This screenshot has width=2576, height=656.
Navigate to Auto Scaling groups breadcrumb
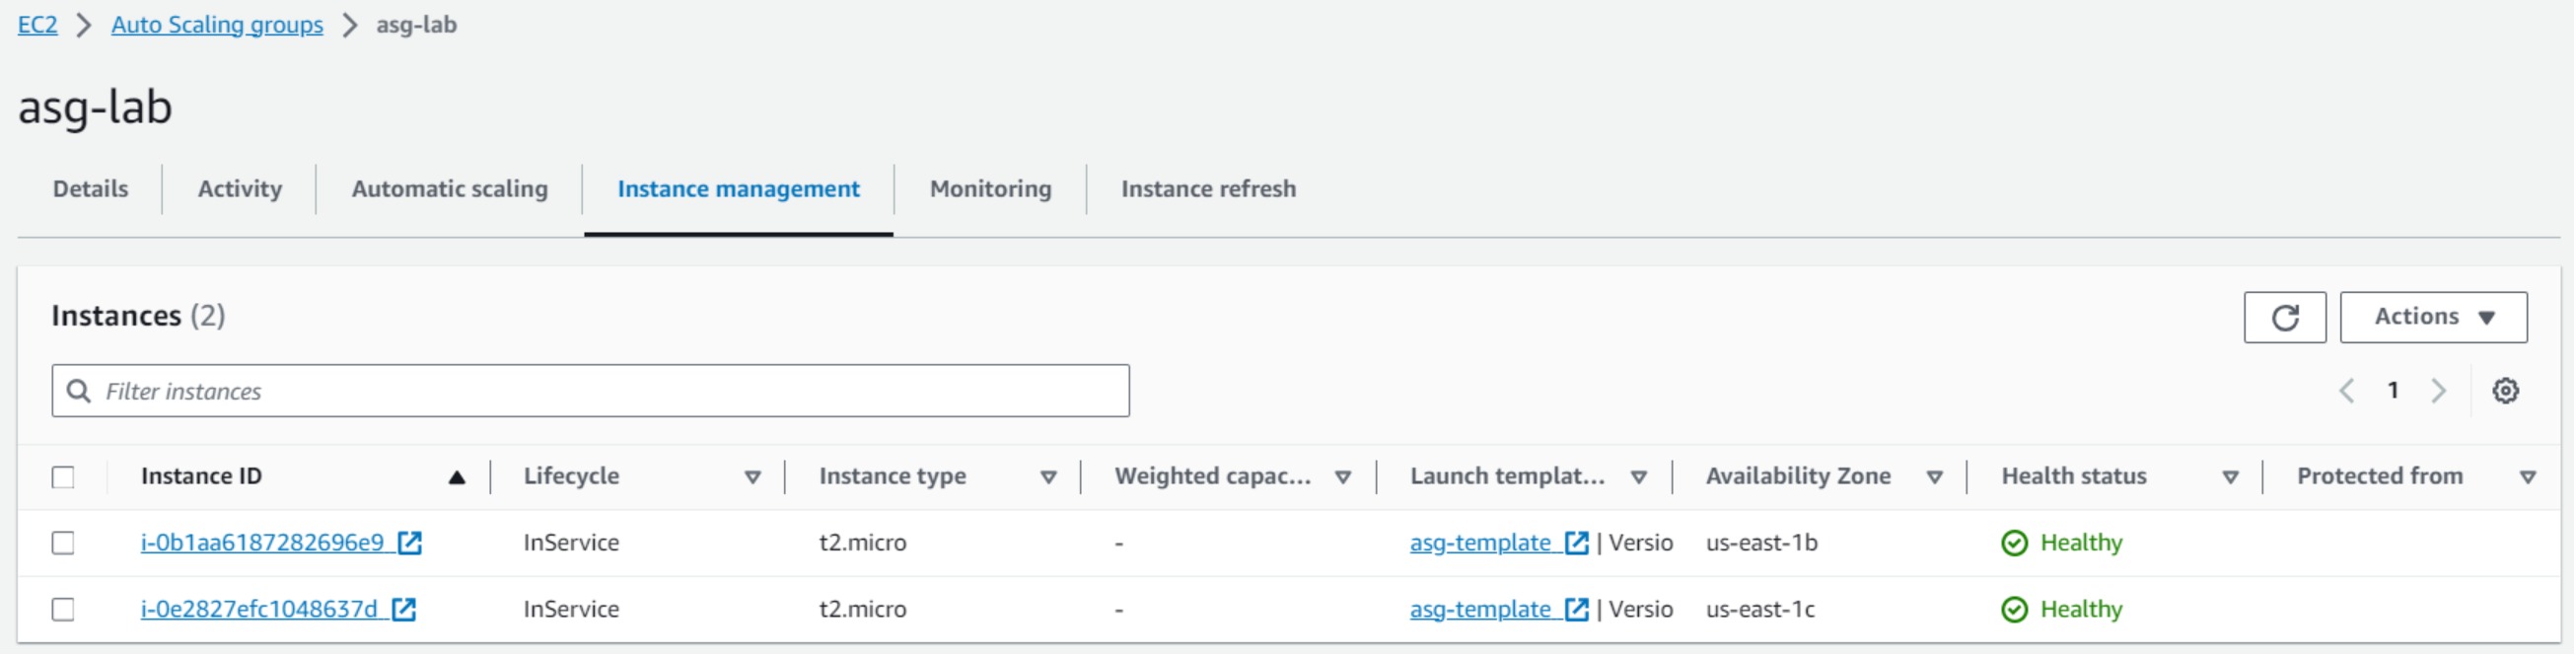[217, 25]
